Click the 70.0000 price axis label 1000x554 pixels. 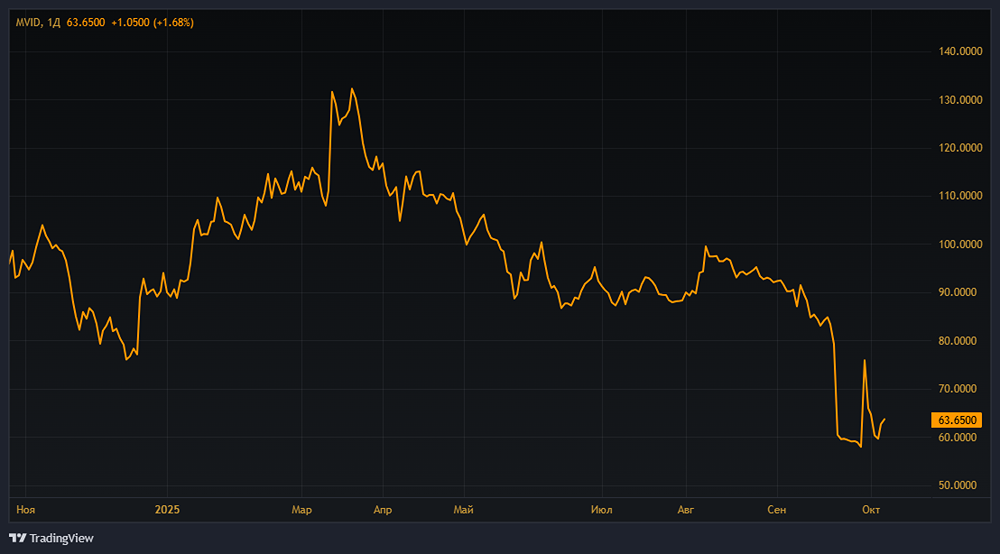[957, 388]
